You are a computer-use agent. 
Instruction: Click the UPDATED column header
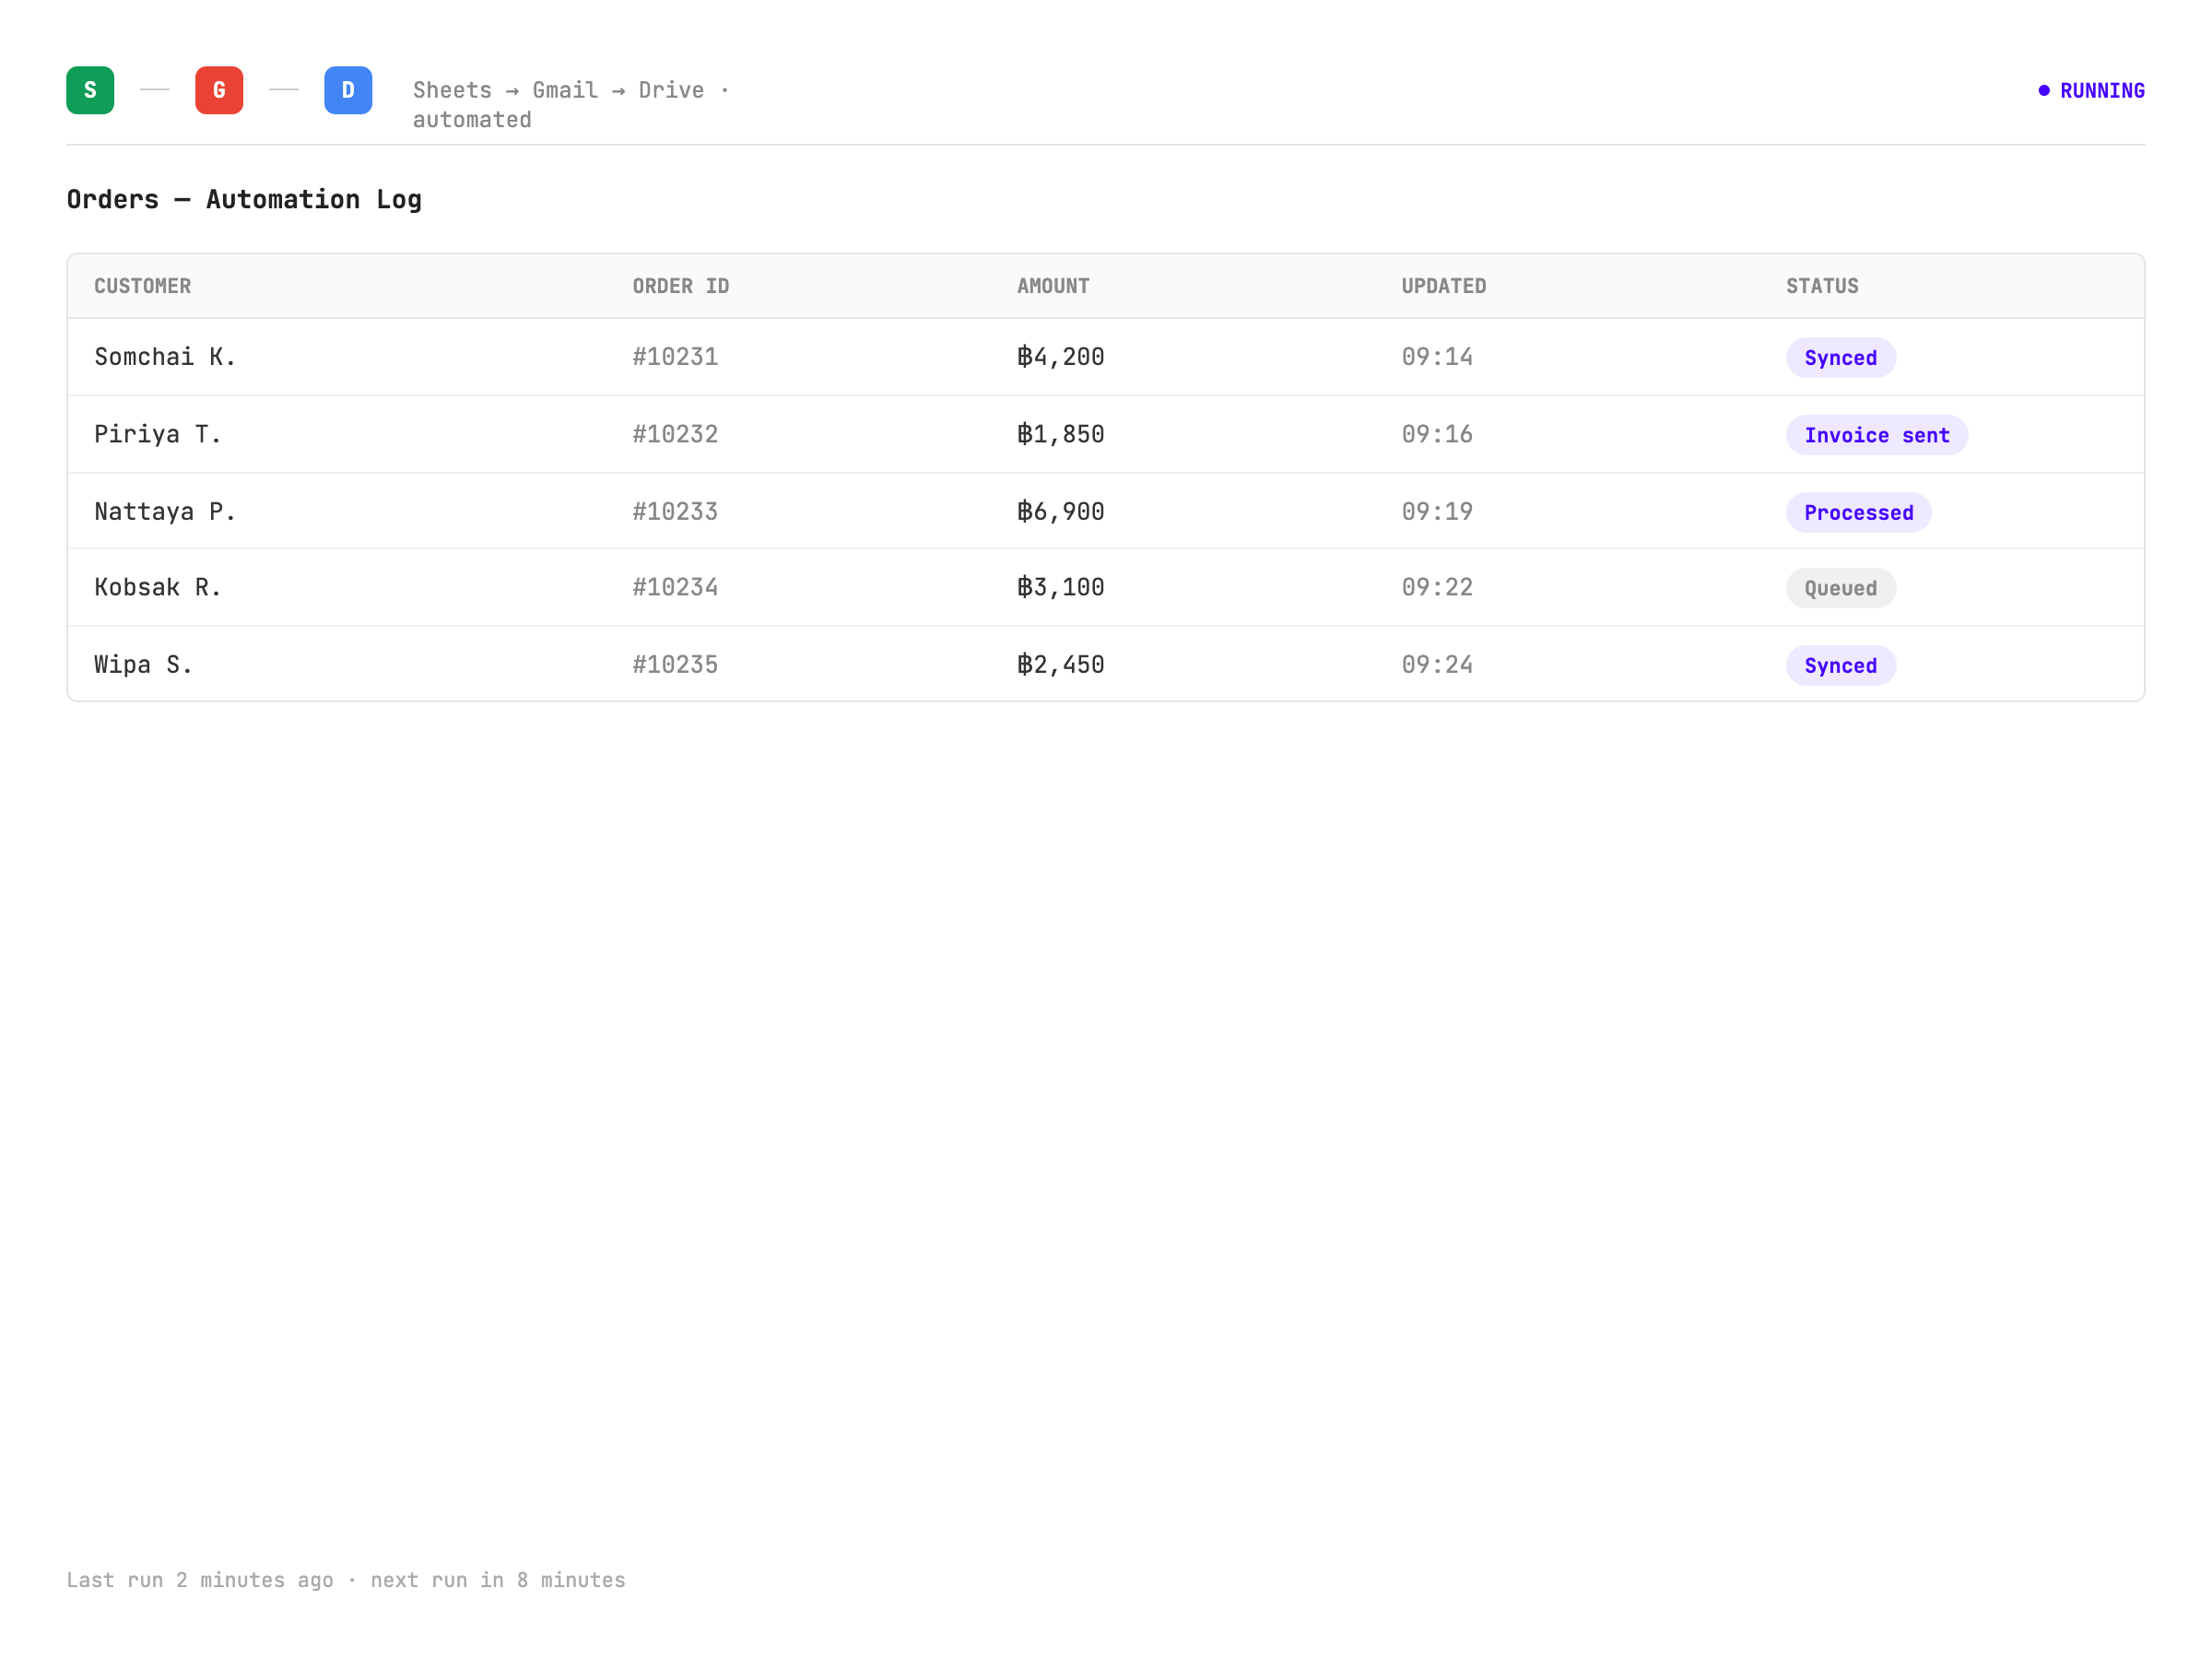pyautogui.click(x=1444, y=286)
